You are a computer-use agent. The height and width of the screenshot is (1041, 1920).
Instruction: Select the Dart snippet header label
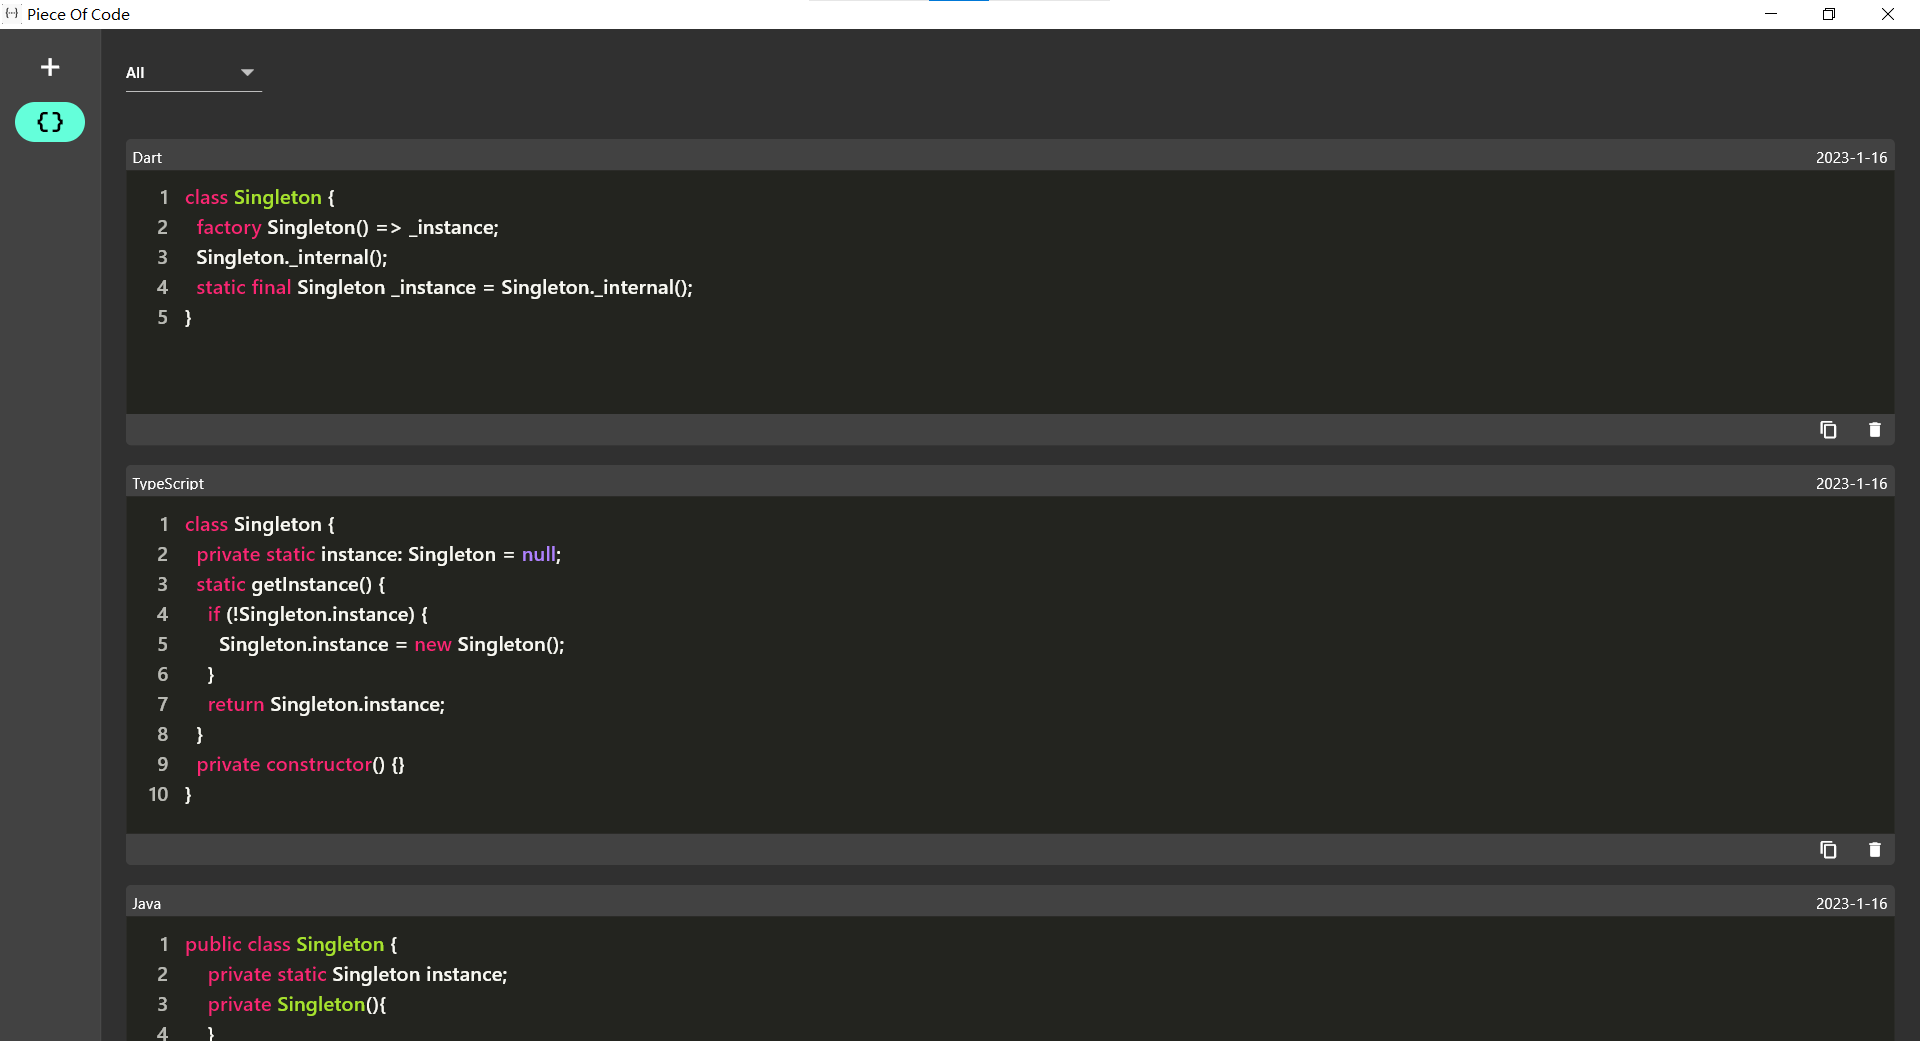147,158
